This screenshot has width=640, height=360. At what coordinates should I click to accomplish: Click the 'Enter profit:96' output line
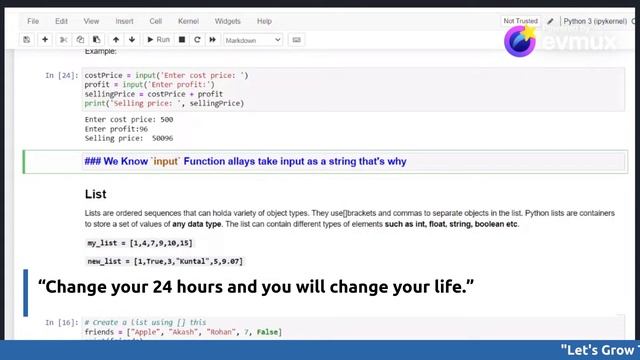click(116, 129)
